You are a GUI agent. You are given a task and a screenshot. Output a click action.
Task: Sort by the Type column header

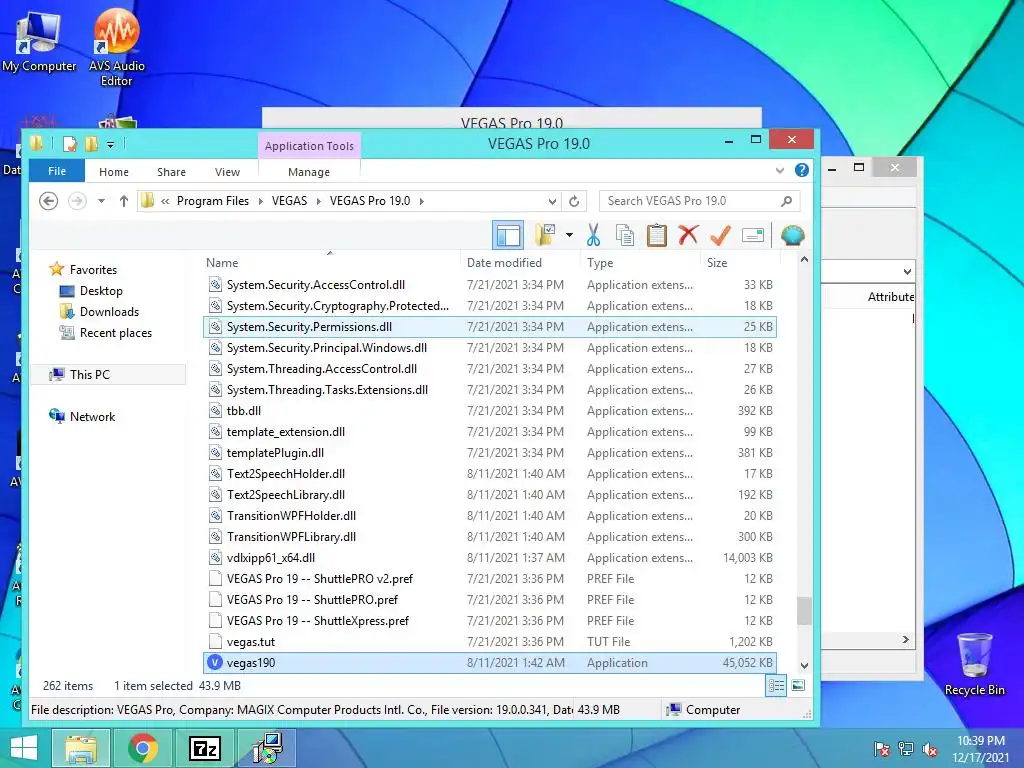640,263
